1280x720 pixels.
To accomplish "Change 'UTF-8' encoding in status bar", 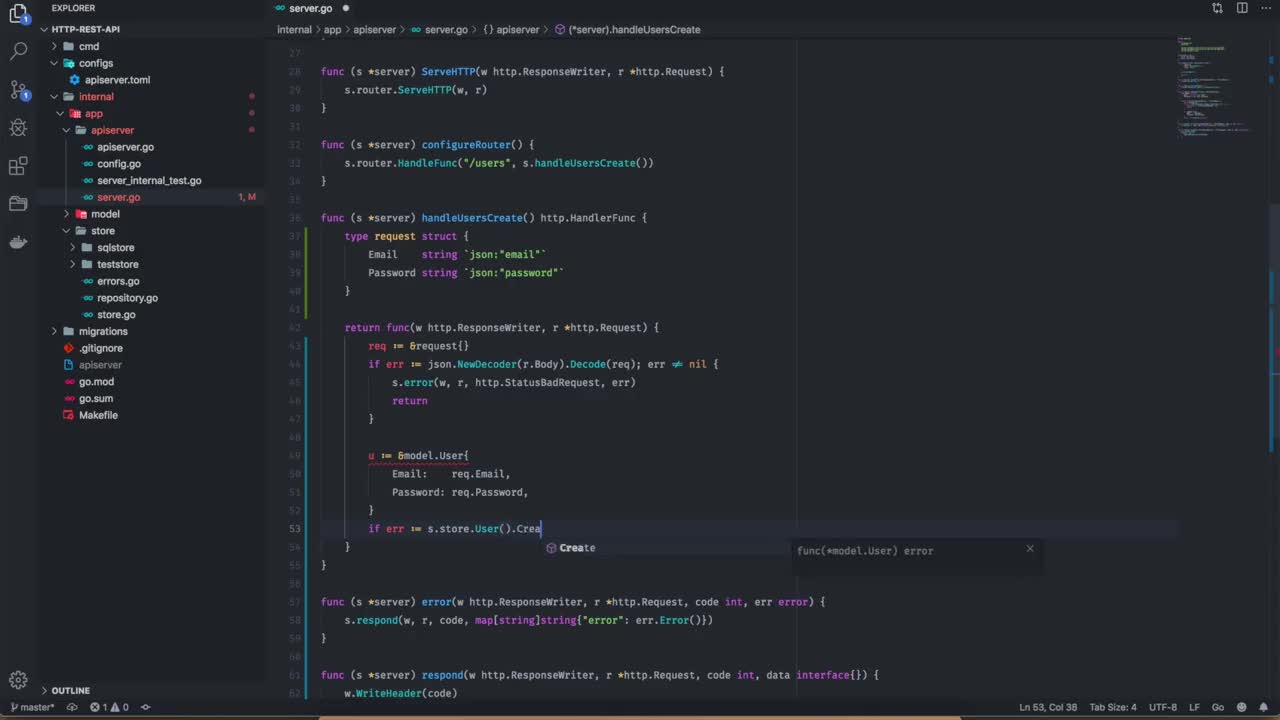I will 1163,707.
